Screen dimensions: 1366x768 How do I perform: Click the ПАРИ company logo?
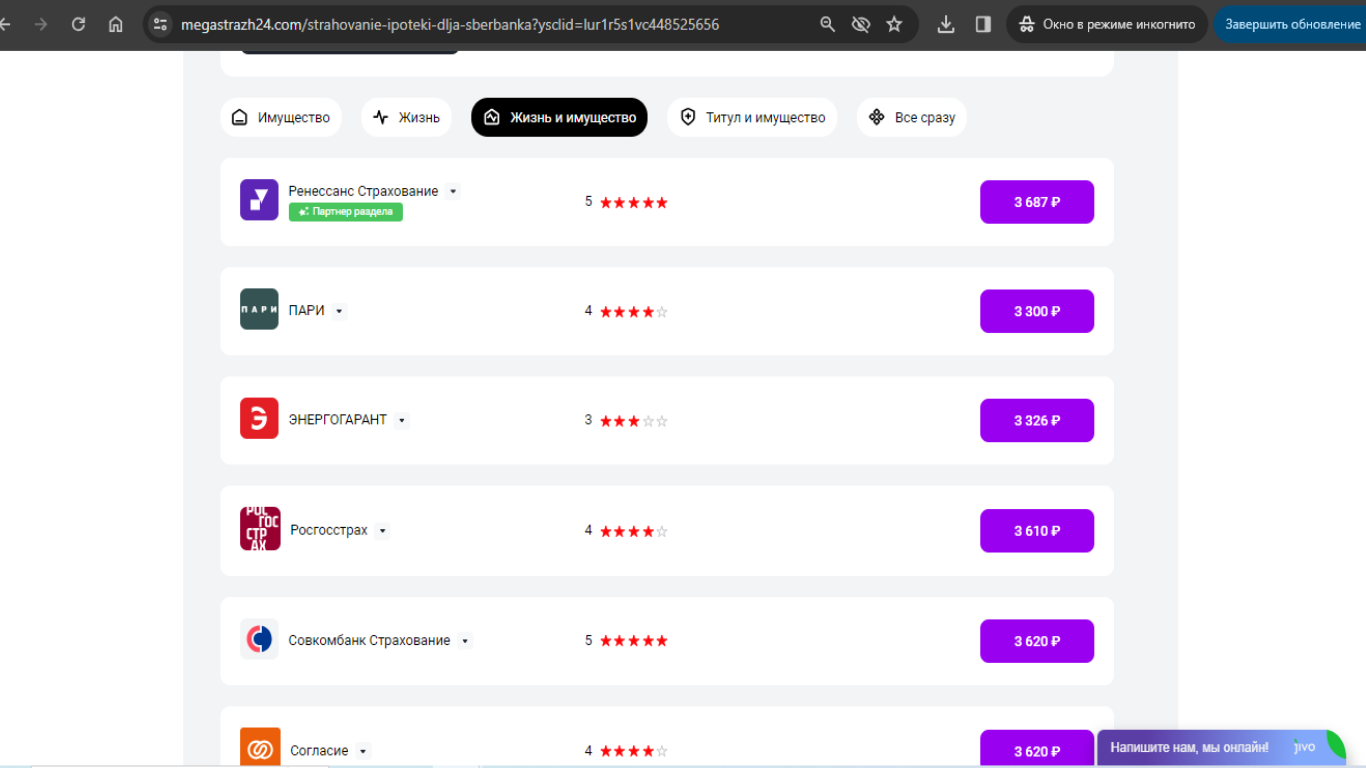(259, 309)
